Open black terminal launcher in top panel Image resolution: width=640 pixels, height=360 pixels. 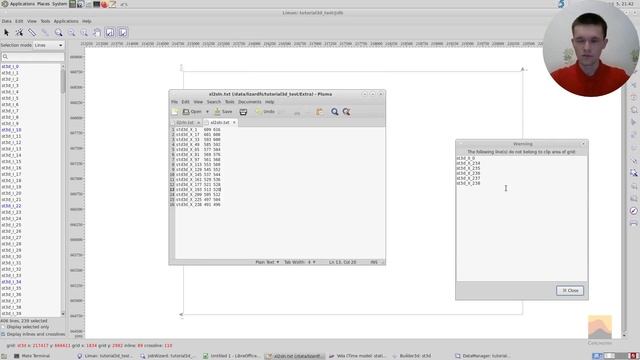[96, 4]
